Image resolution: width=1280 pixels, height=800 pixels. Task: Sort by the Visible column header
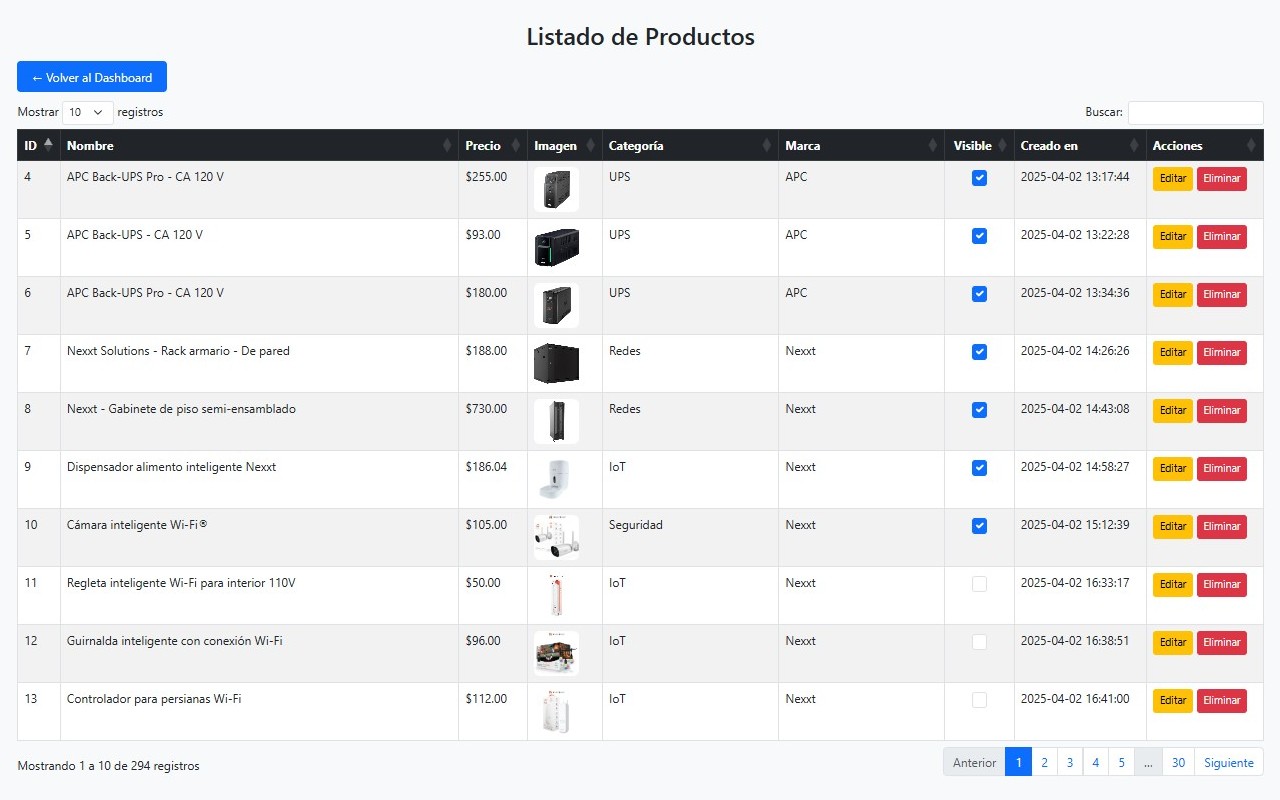(x=979, y=145)
